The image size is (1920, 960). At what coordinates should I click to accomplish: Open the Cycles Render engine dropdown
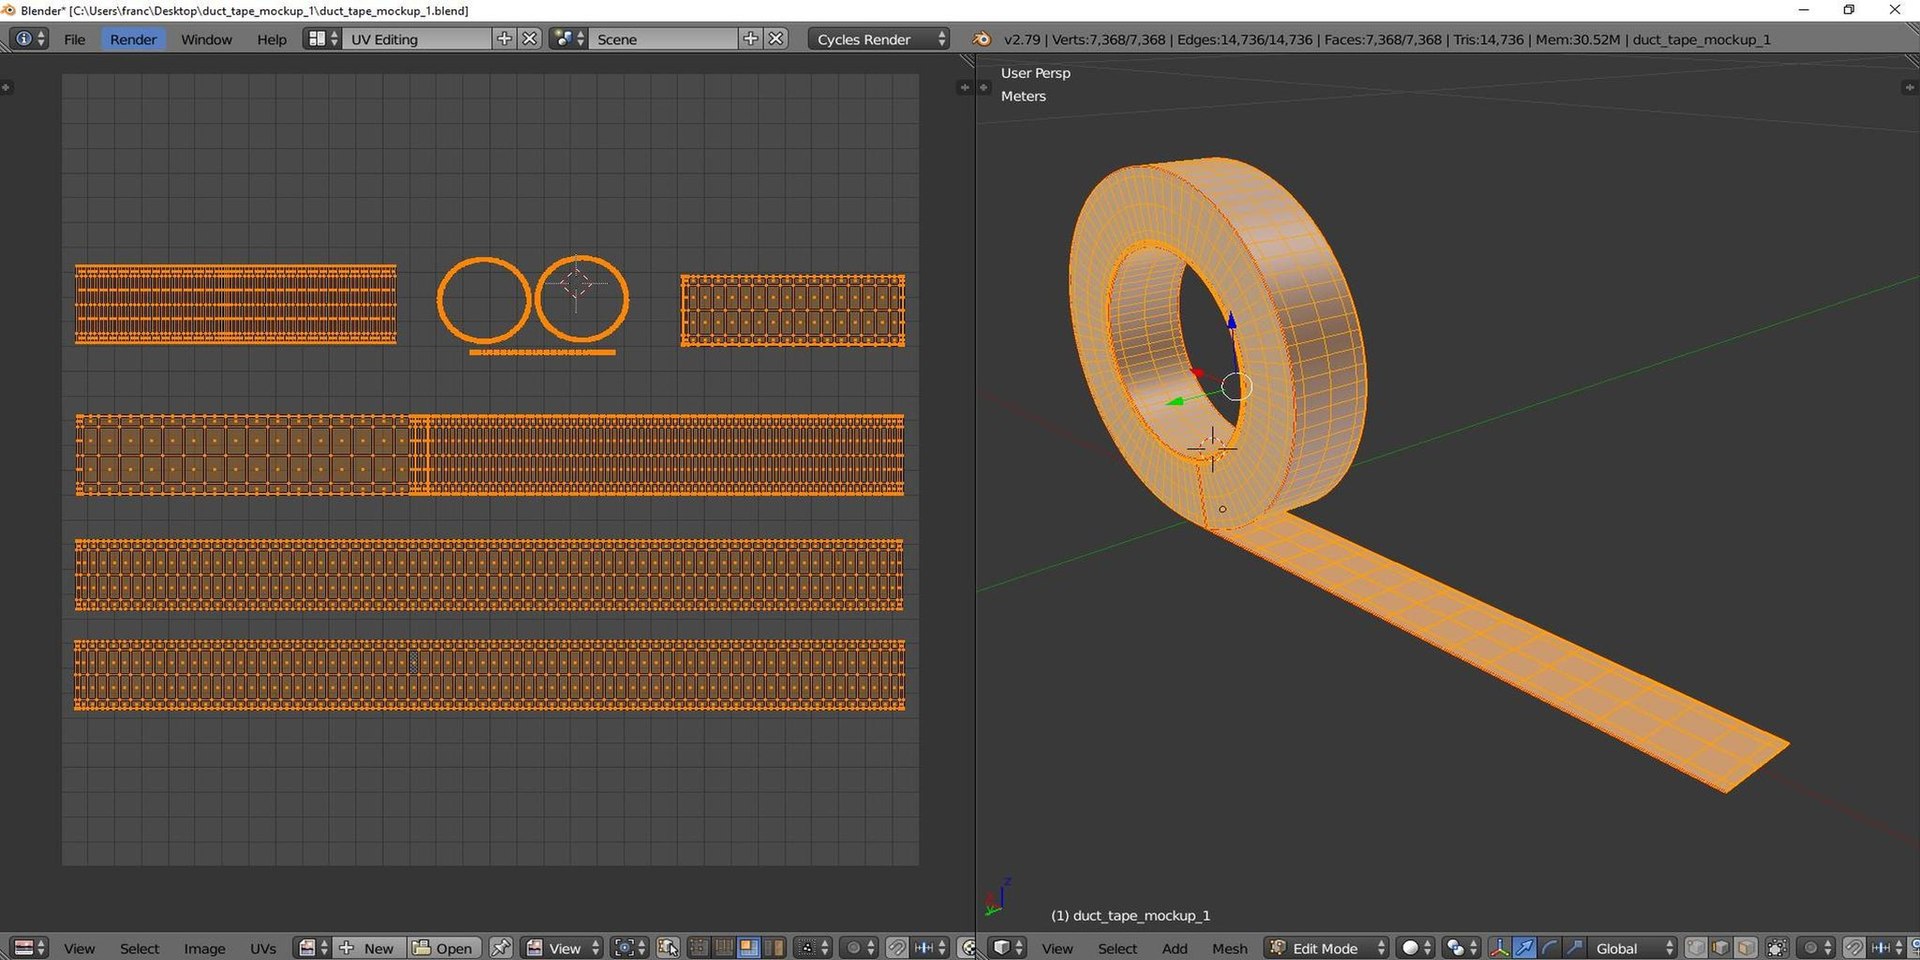(x=879, y=39)
